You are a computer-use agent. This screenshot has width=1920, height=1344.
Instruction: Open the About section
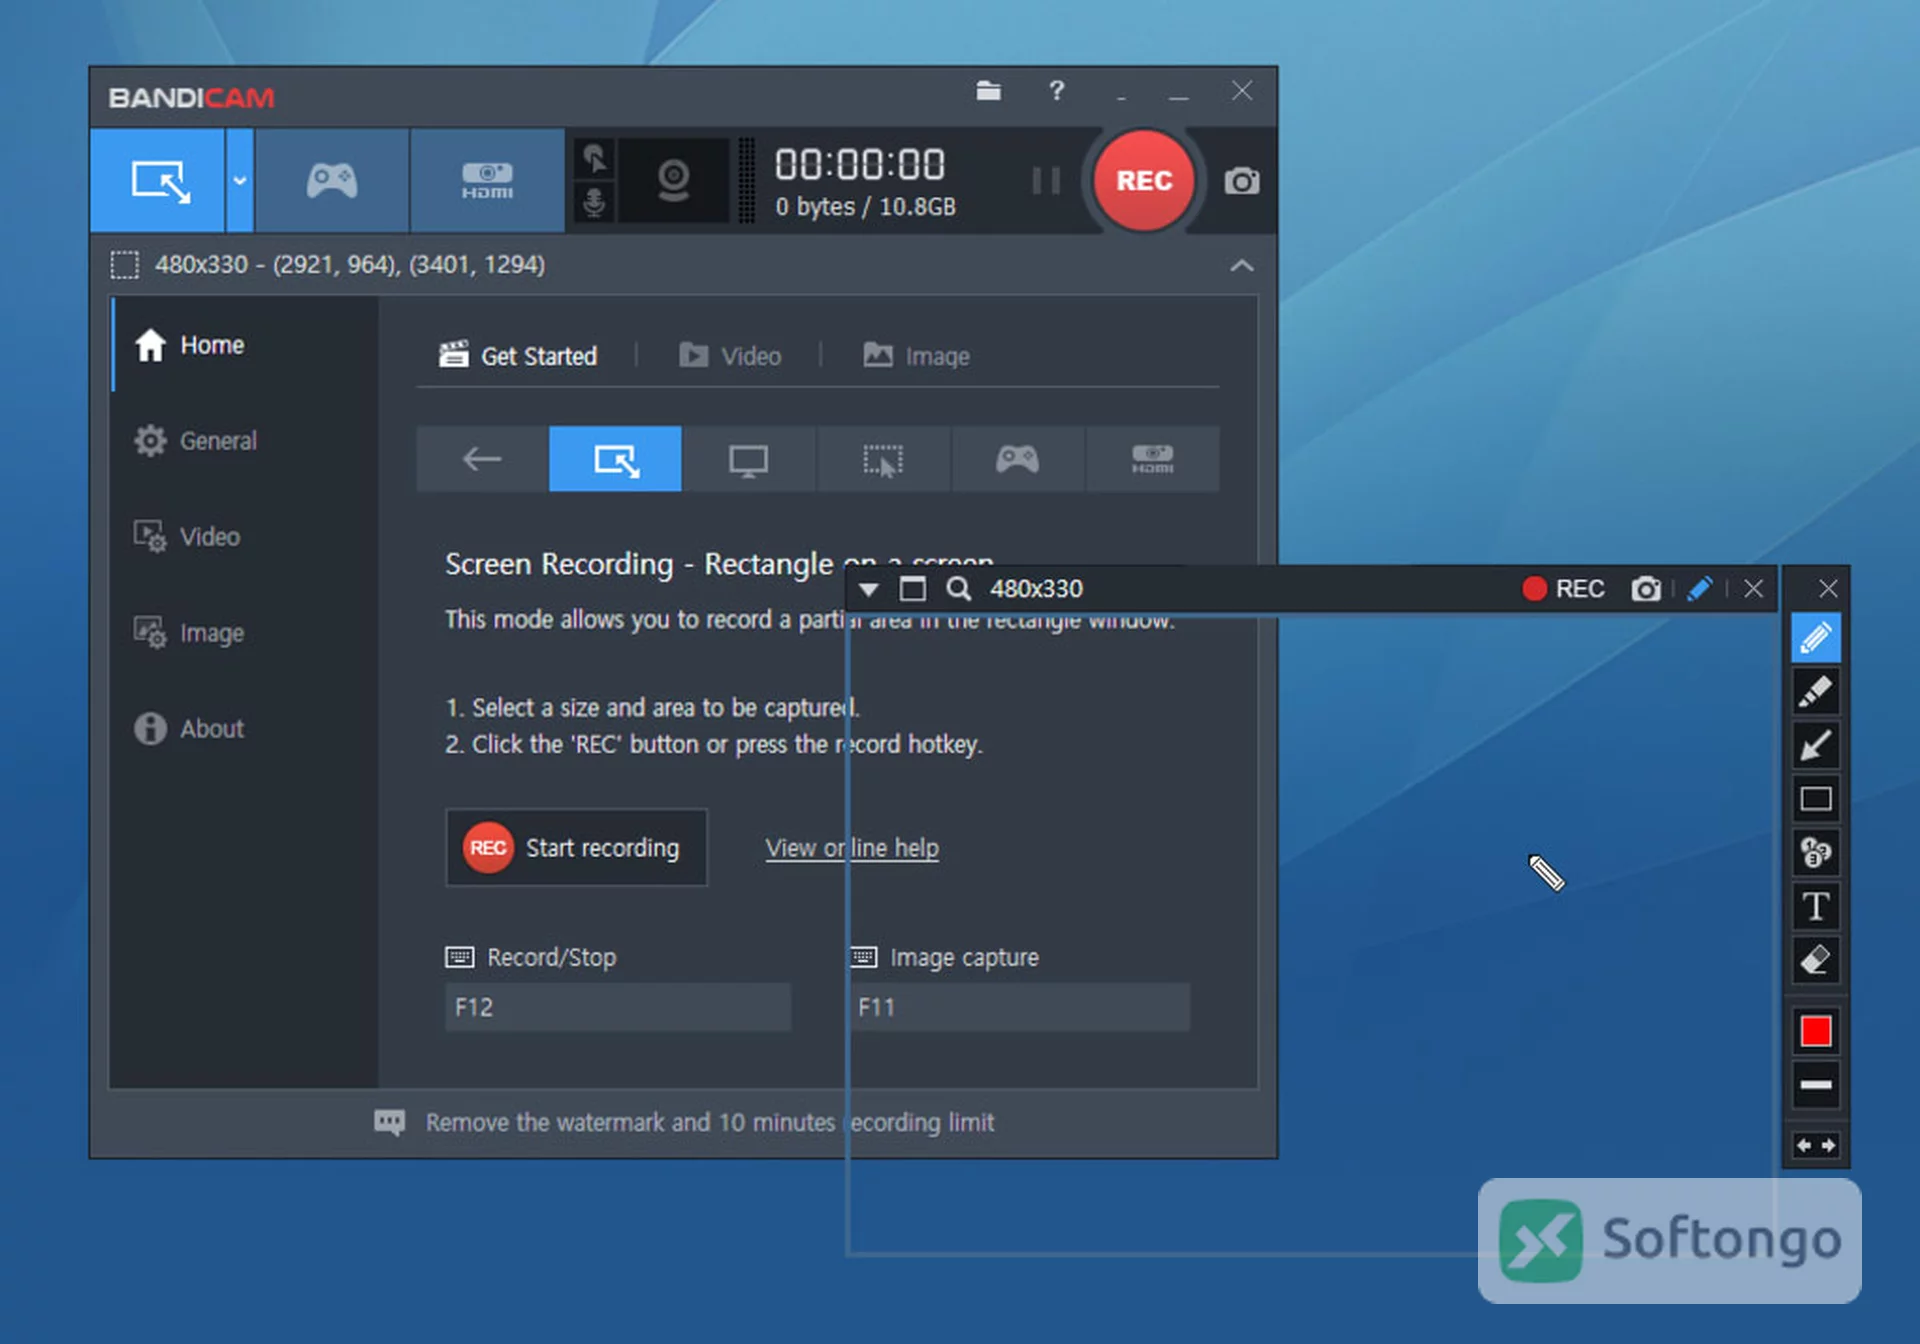(x=245, y=729)
